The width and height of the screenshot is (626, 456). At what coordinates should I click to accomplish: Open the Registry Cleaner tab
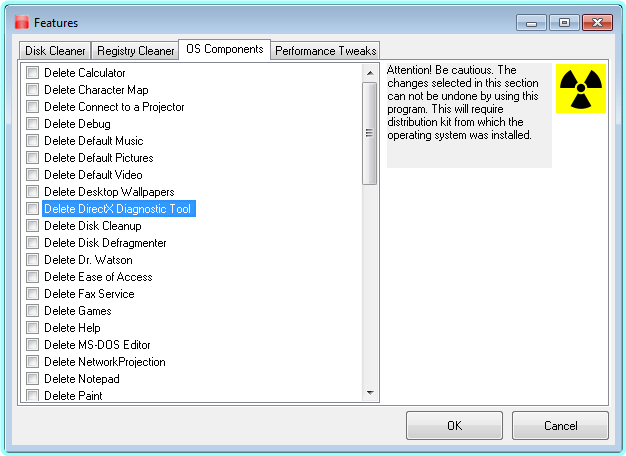coord(135,51)
